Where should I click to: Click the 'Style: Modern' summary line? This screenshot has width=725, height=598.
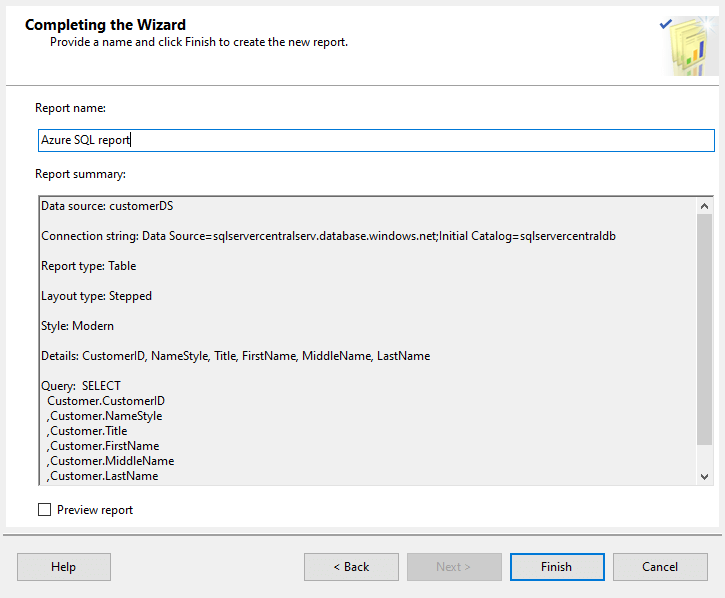(x=77, y=326)
